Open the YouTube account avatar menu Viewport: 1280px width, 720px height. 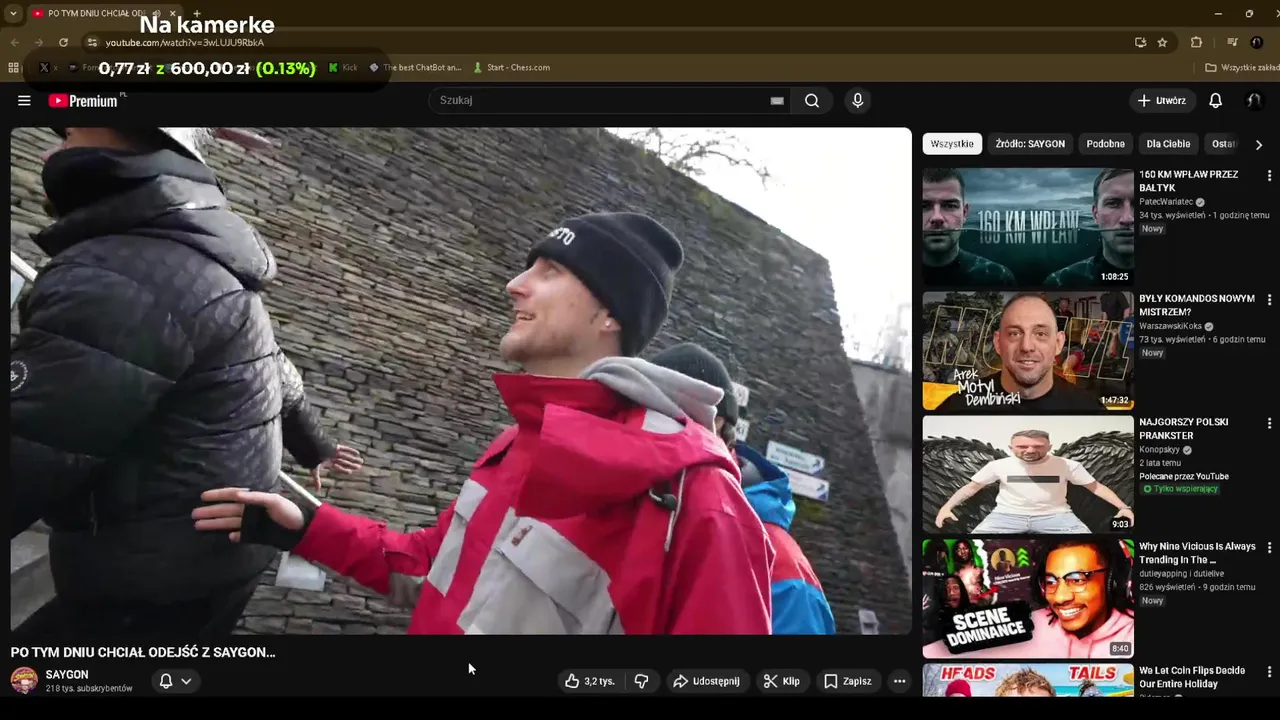(x=1253, y=100)
